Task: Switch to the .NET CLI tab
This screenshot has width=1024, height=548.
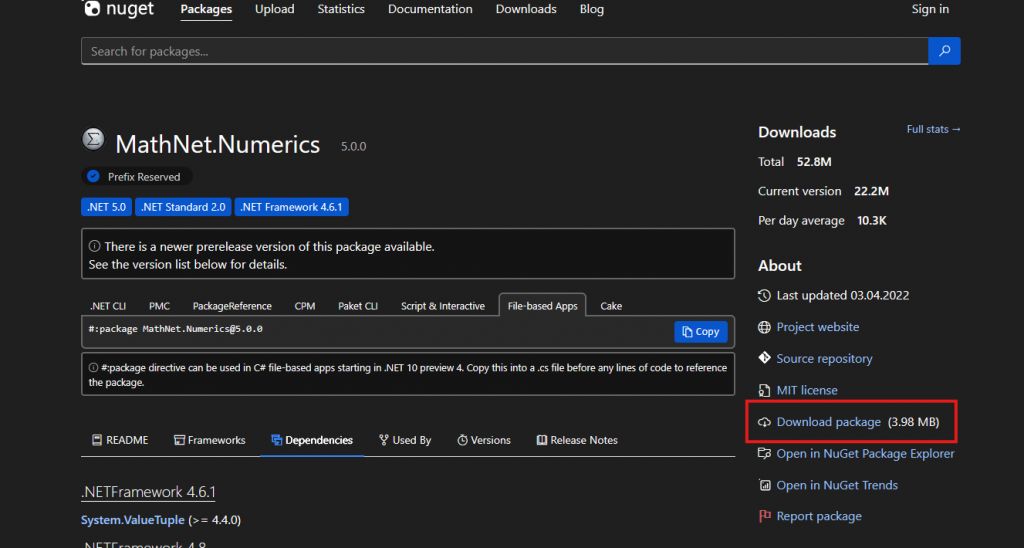Action: 107,306
